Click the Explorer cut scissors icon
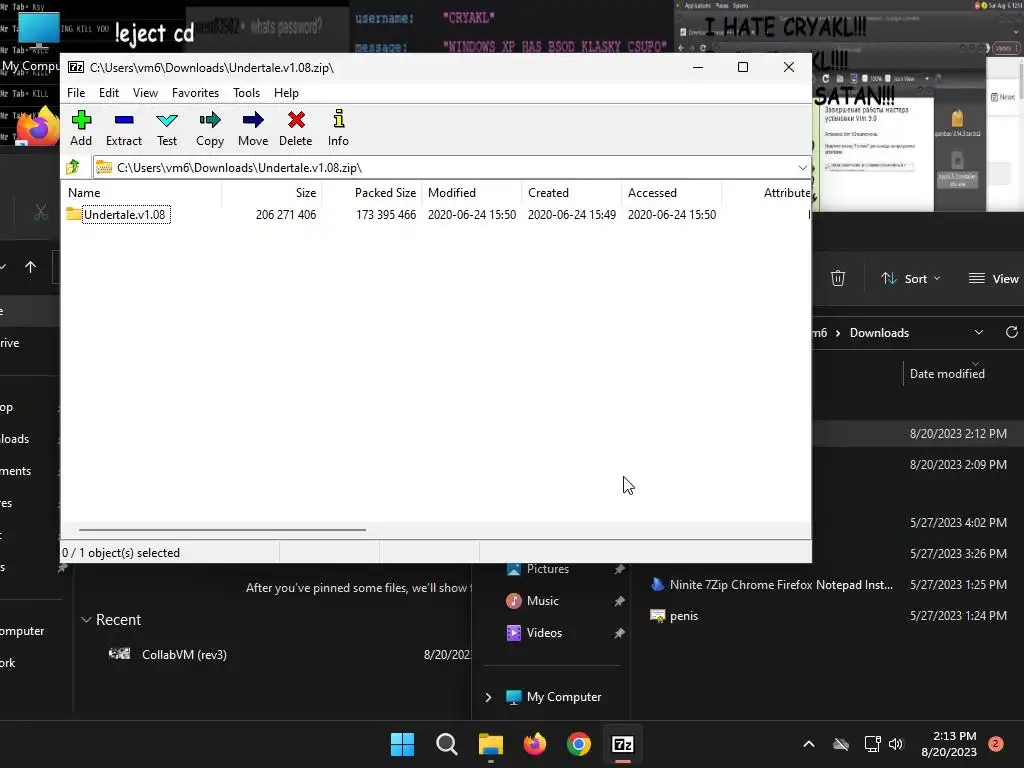 40,212
